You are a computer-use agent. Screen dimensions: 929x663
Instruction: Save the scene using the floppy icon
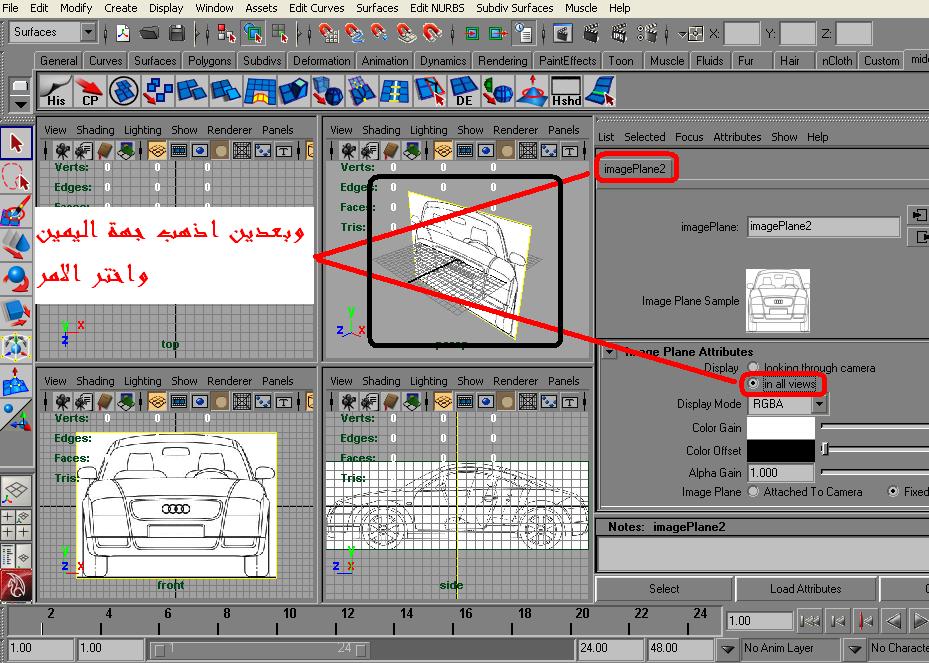coord(177,33)
